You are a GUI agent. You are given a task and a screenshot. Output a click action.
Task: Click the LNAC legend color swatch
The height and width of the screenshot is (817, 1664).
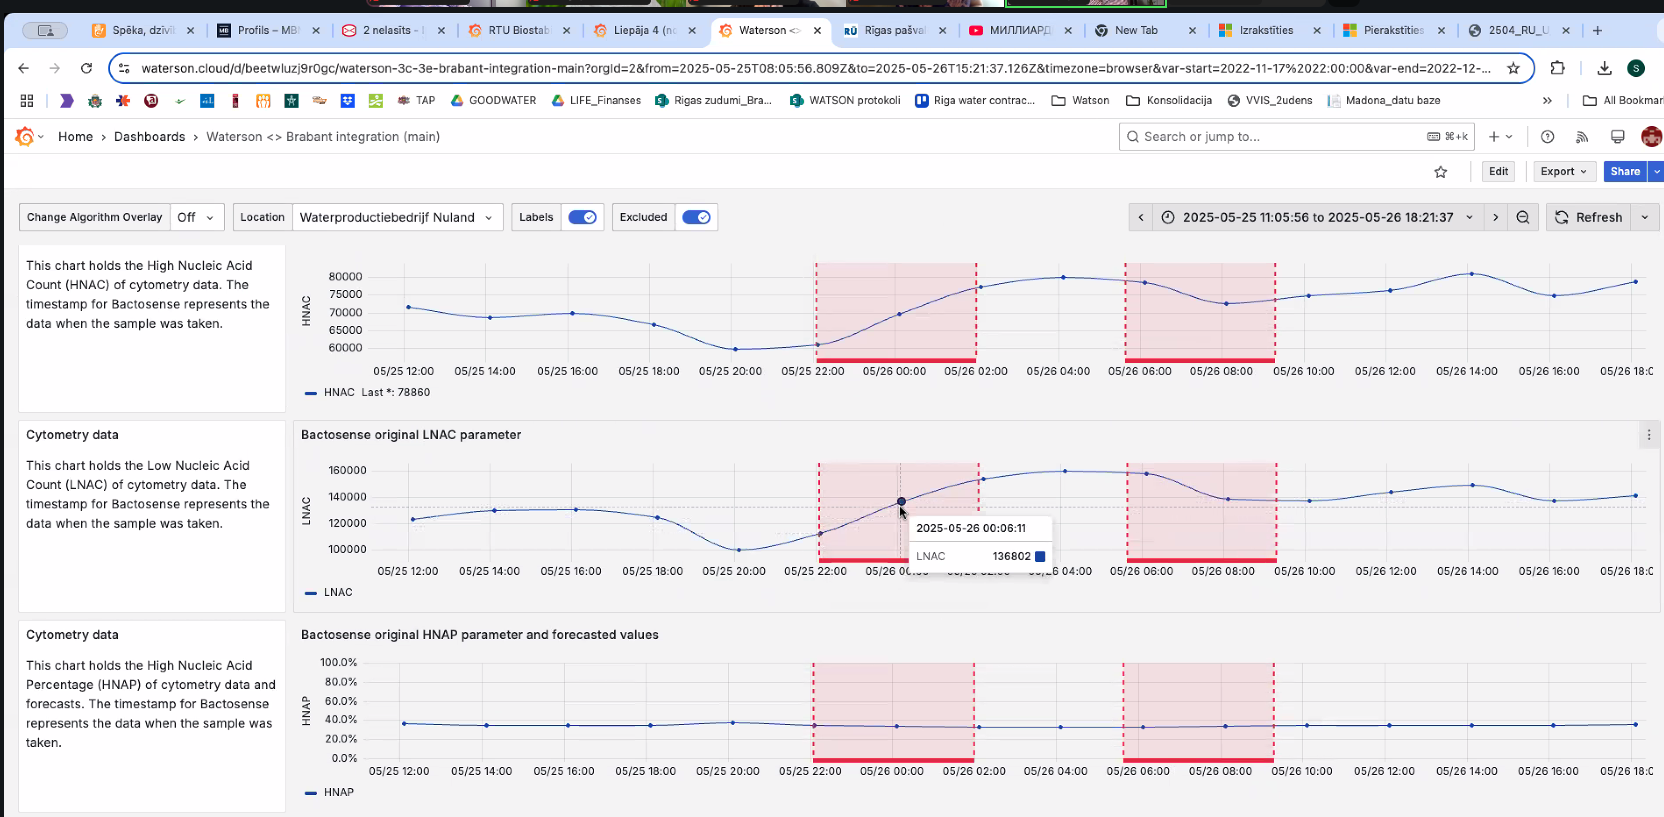(311, 593)
